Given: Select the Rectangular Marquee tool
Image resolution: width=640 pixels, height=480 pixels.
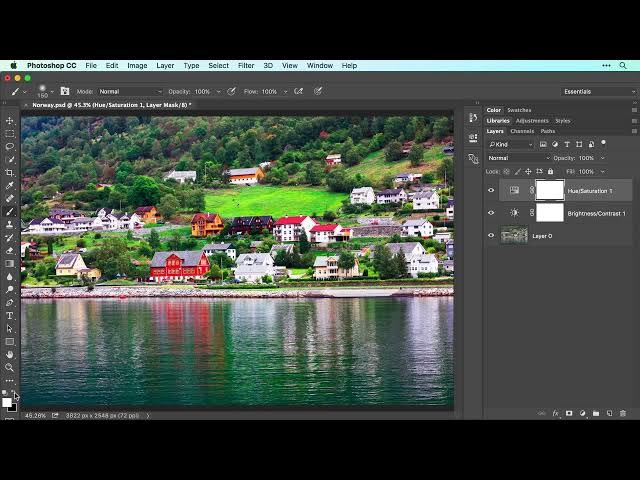Looking at the screenshot, I should point(10,134).
